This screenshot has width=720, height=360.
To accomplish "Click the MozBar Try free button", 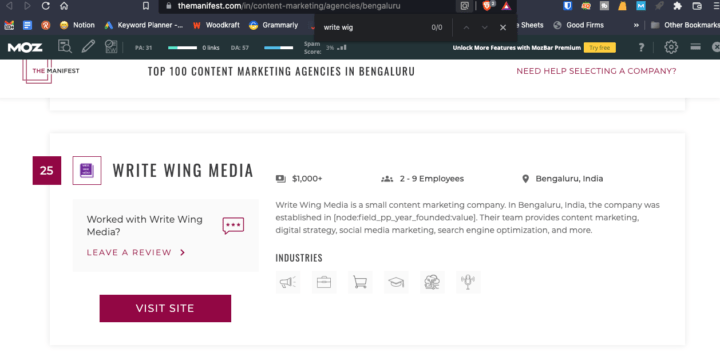I will pos(600,48).
